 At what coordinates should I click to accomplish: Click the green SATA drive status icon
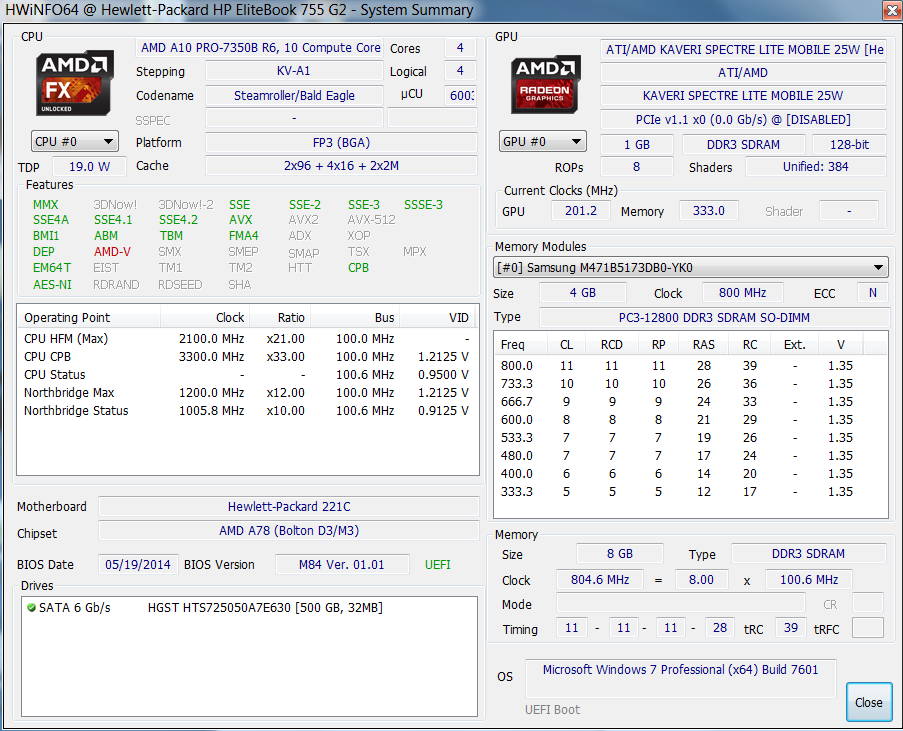pyautogui.click(x=32, y=608)
